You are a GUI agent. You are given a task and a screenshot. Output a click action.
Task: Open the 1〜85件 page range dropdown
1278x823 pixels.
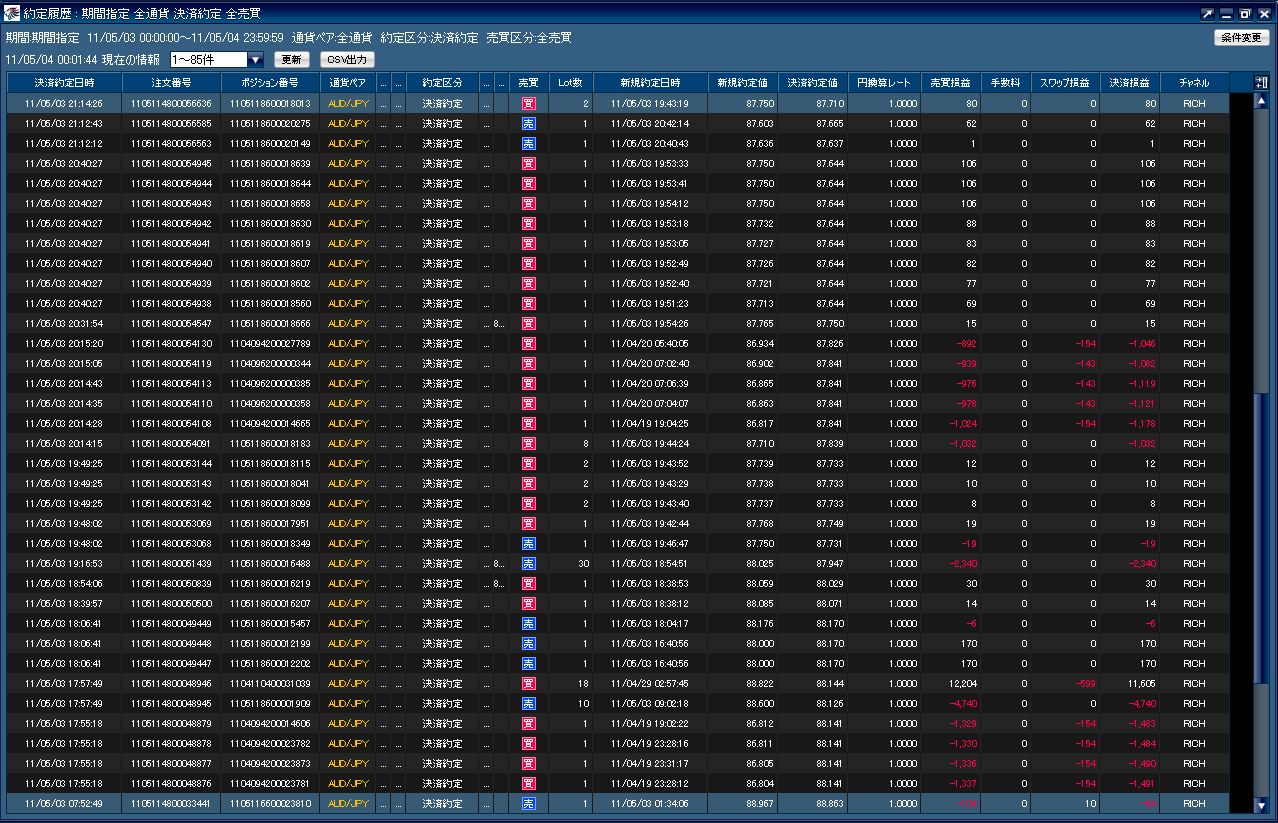(x=217, y=60)
